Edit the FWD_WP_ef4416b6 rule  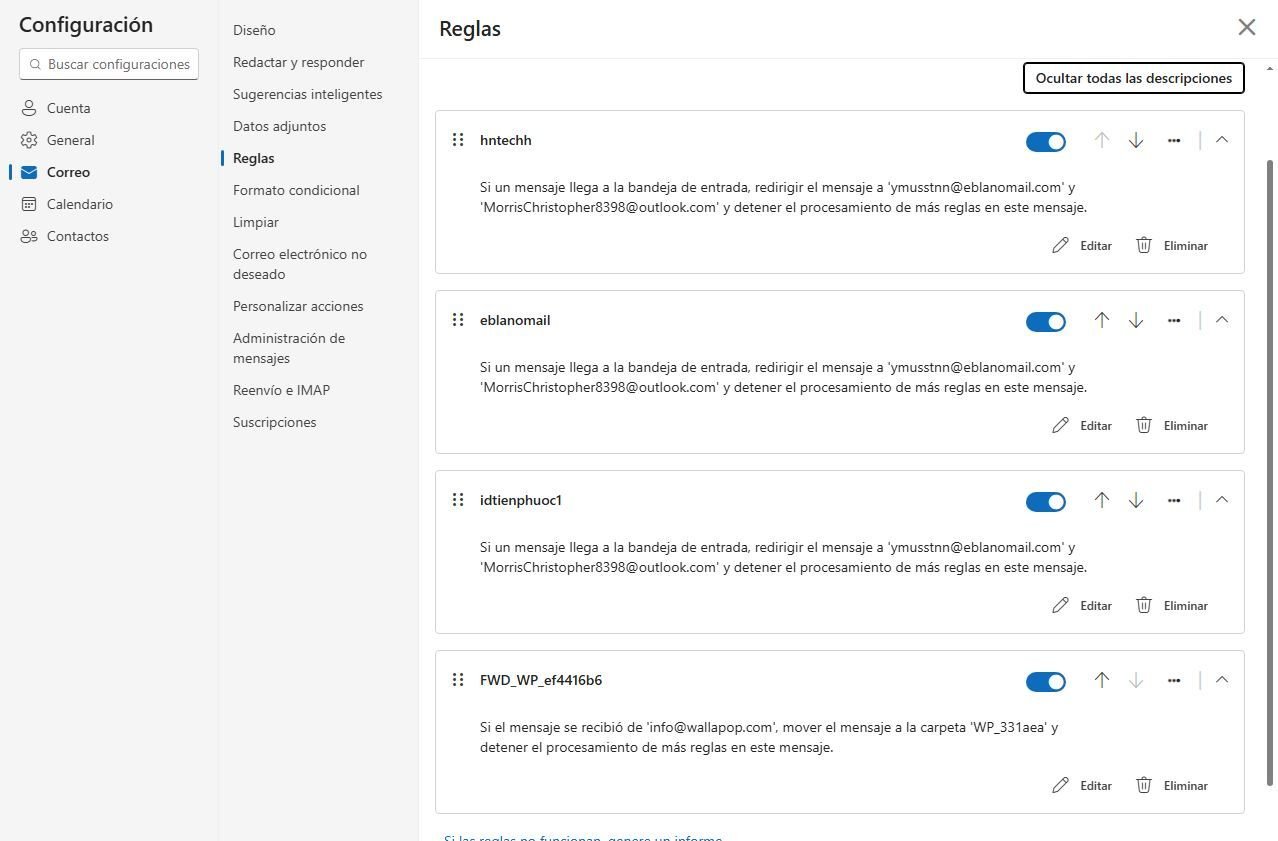pos(1082,785)
